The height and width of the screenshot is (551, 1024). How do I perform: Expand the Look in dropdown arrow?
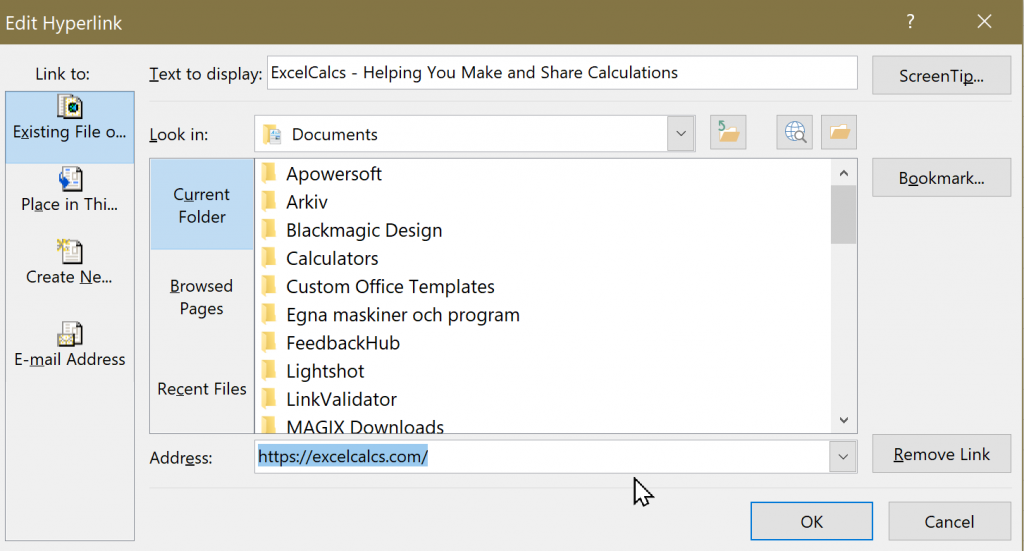tap(680, 133)
